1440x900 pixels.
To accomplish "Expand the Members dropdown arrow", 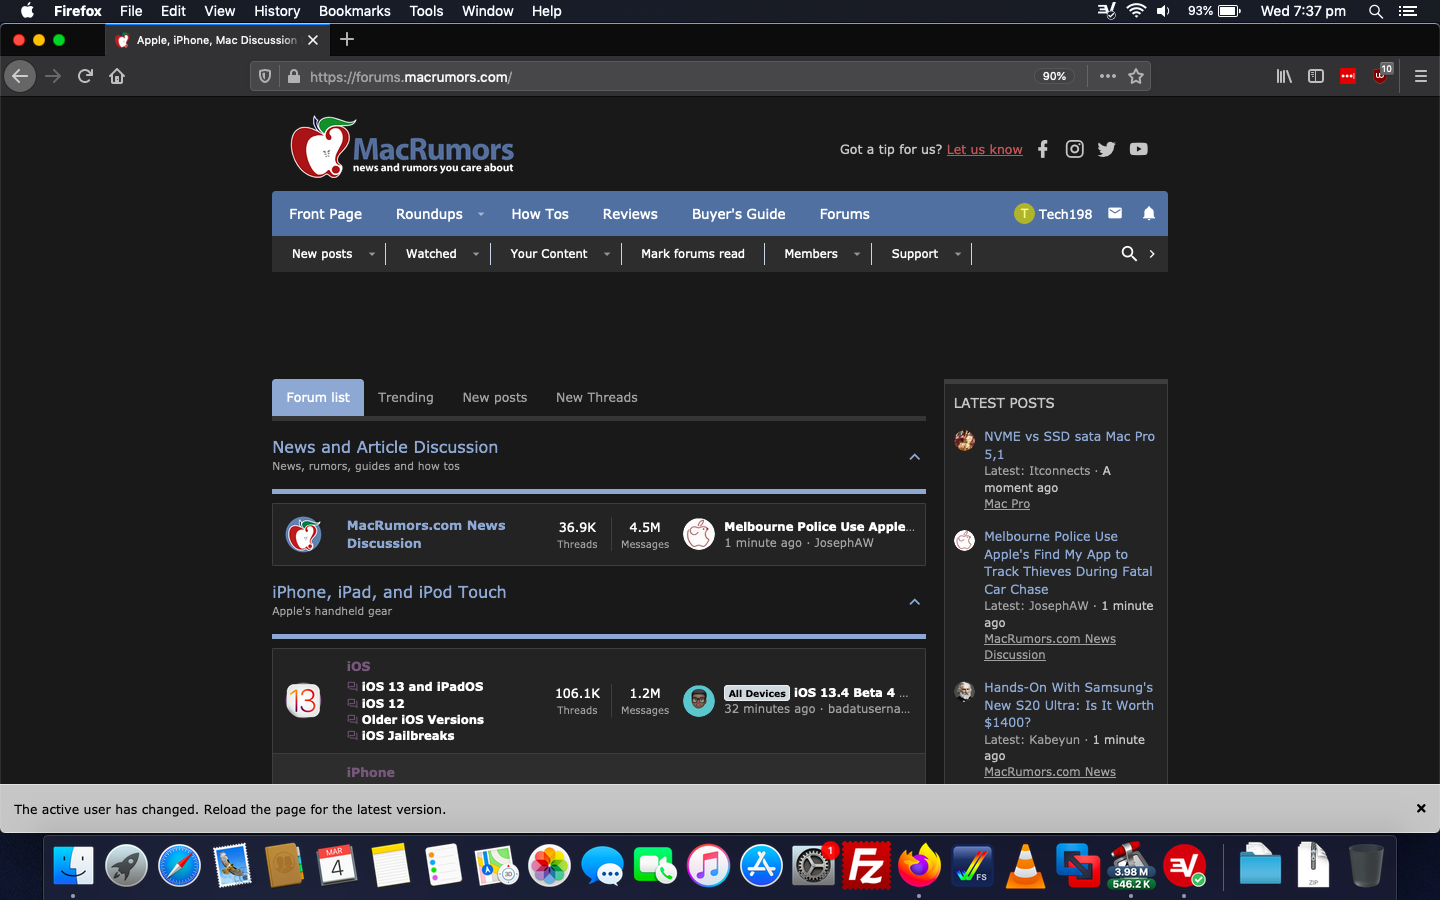I will (857, 254).
